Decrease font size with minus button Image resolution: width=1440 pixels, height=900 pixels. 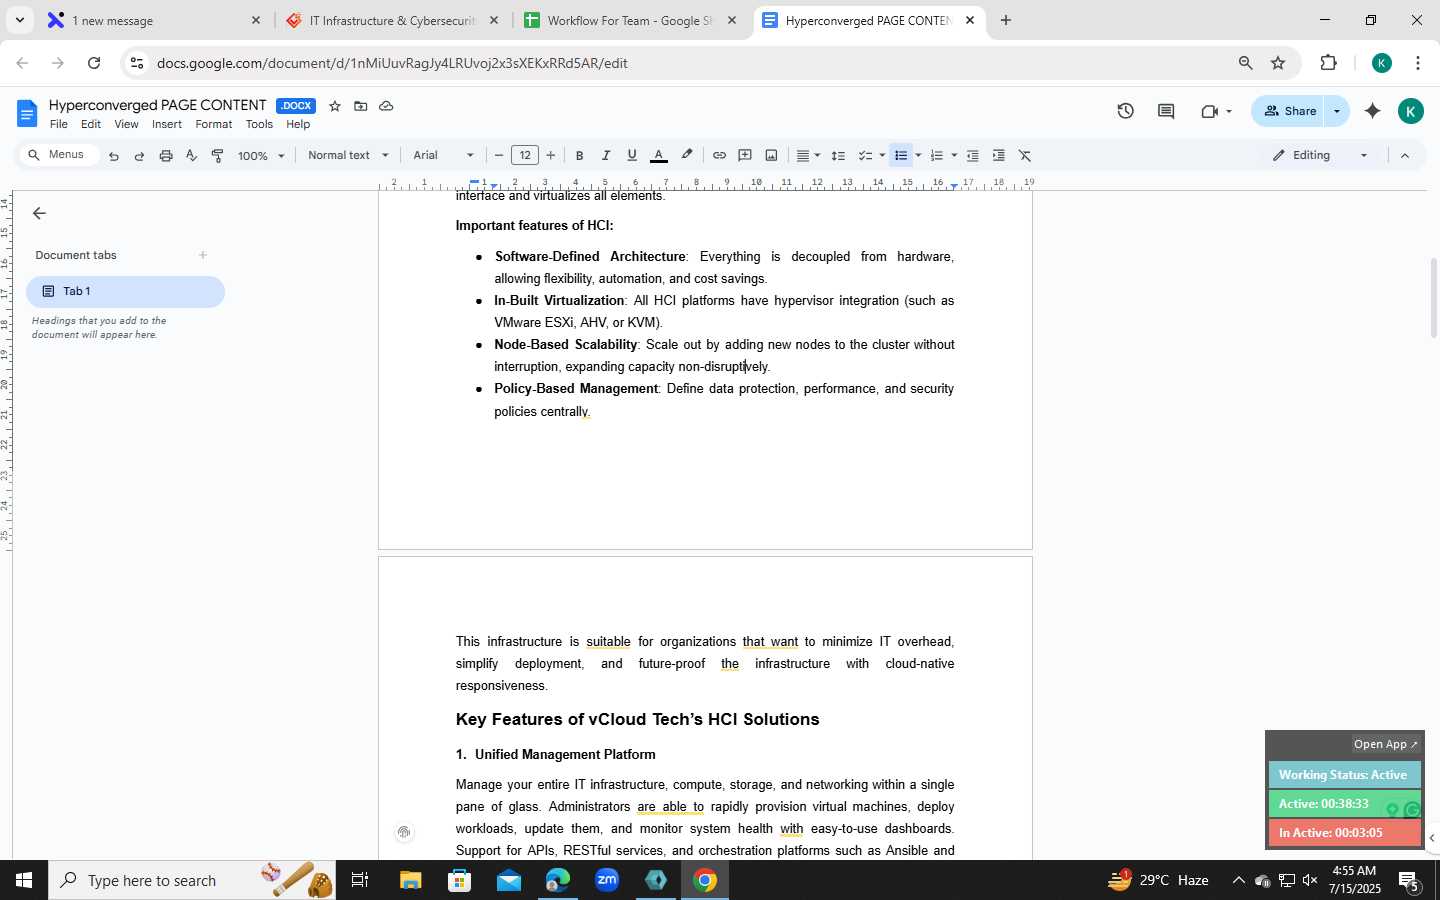[x=499, y=156]
